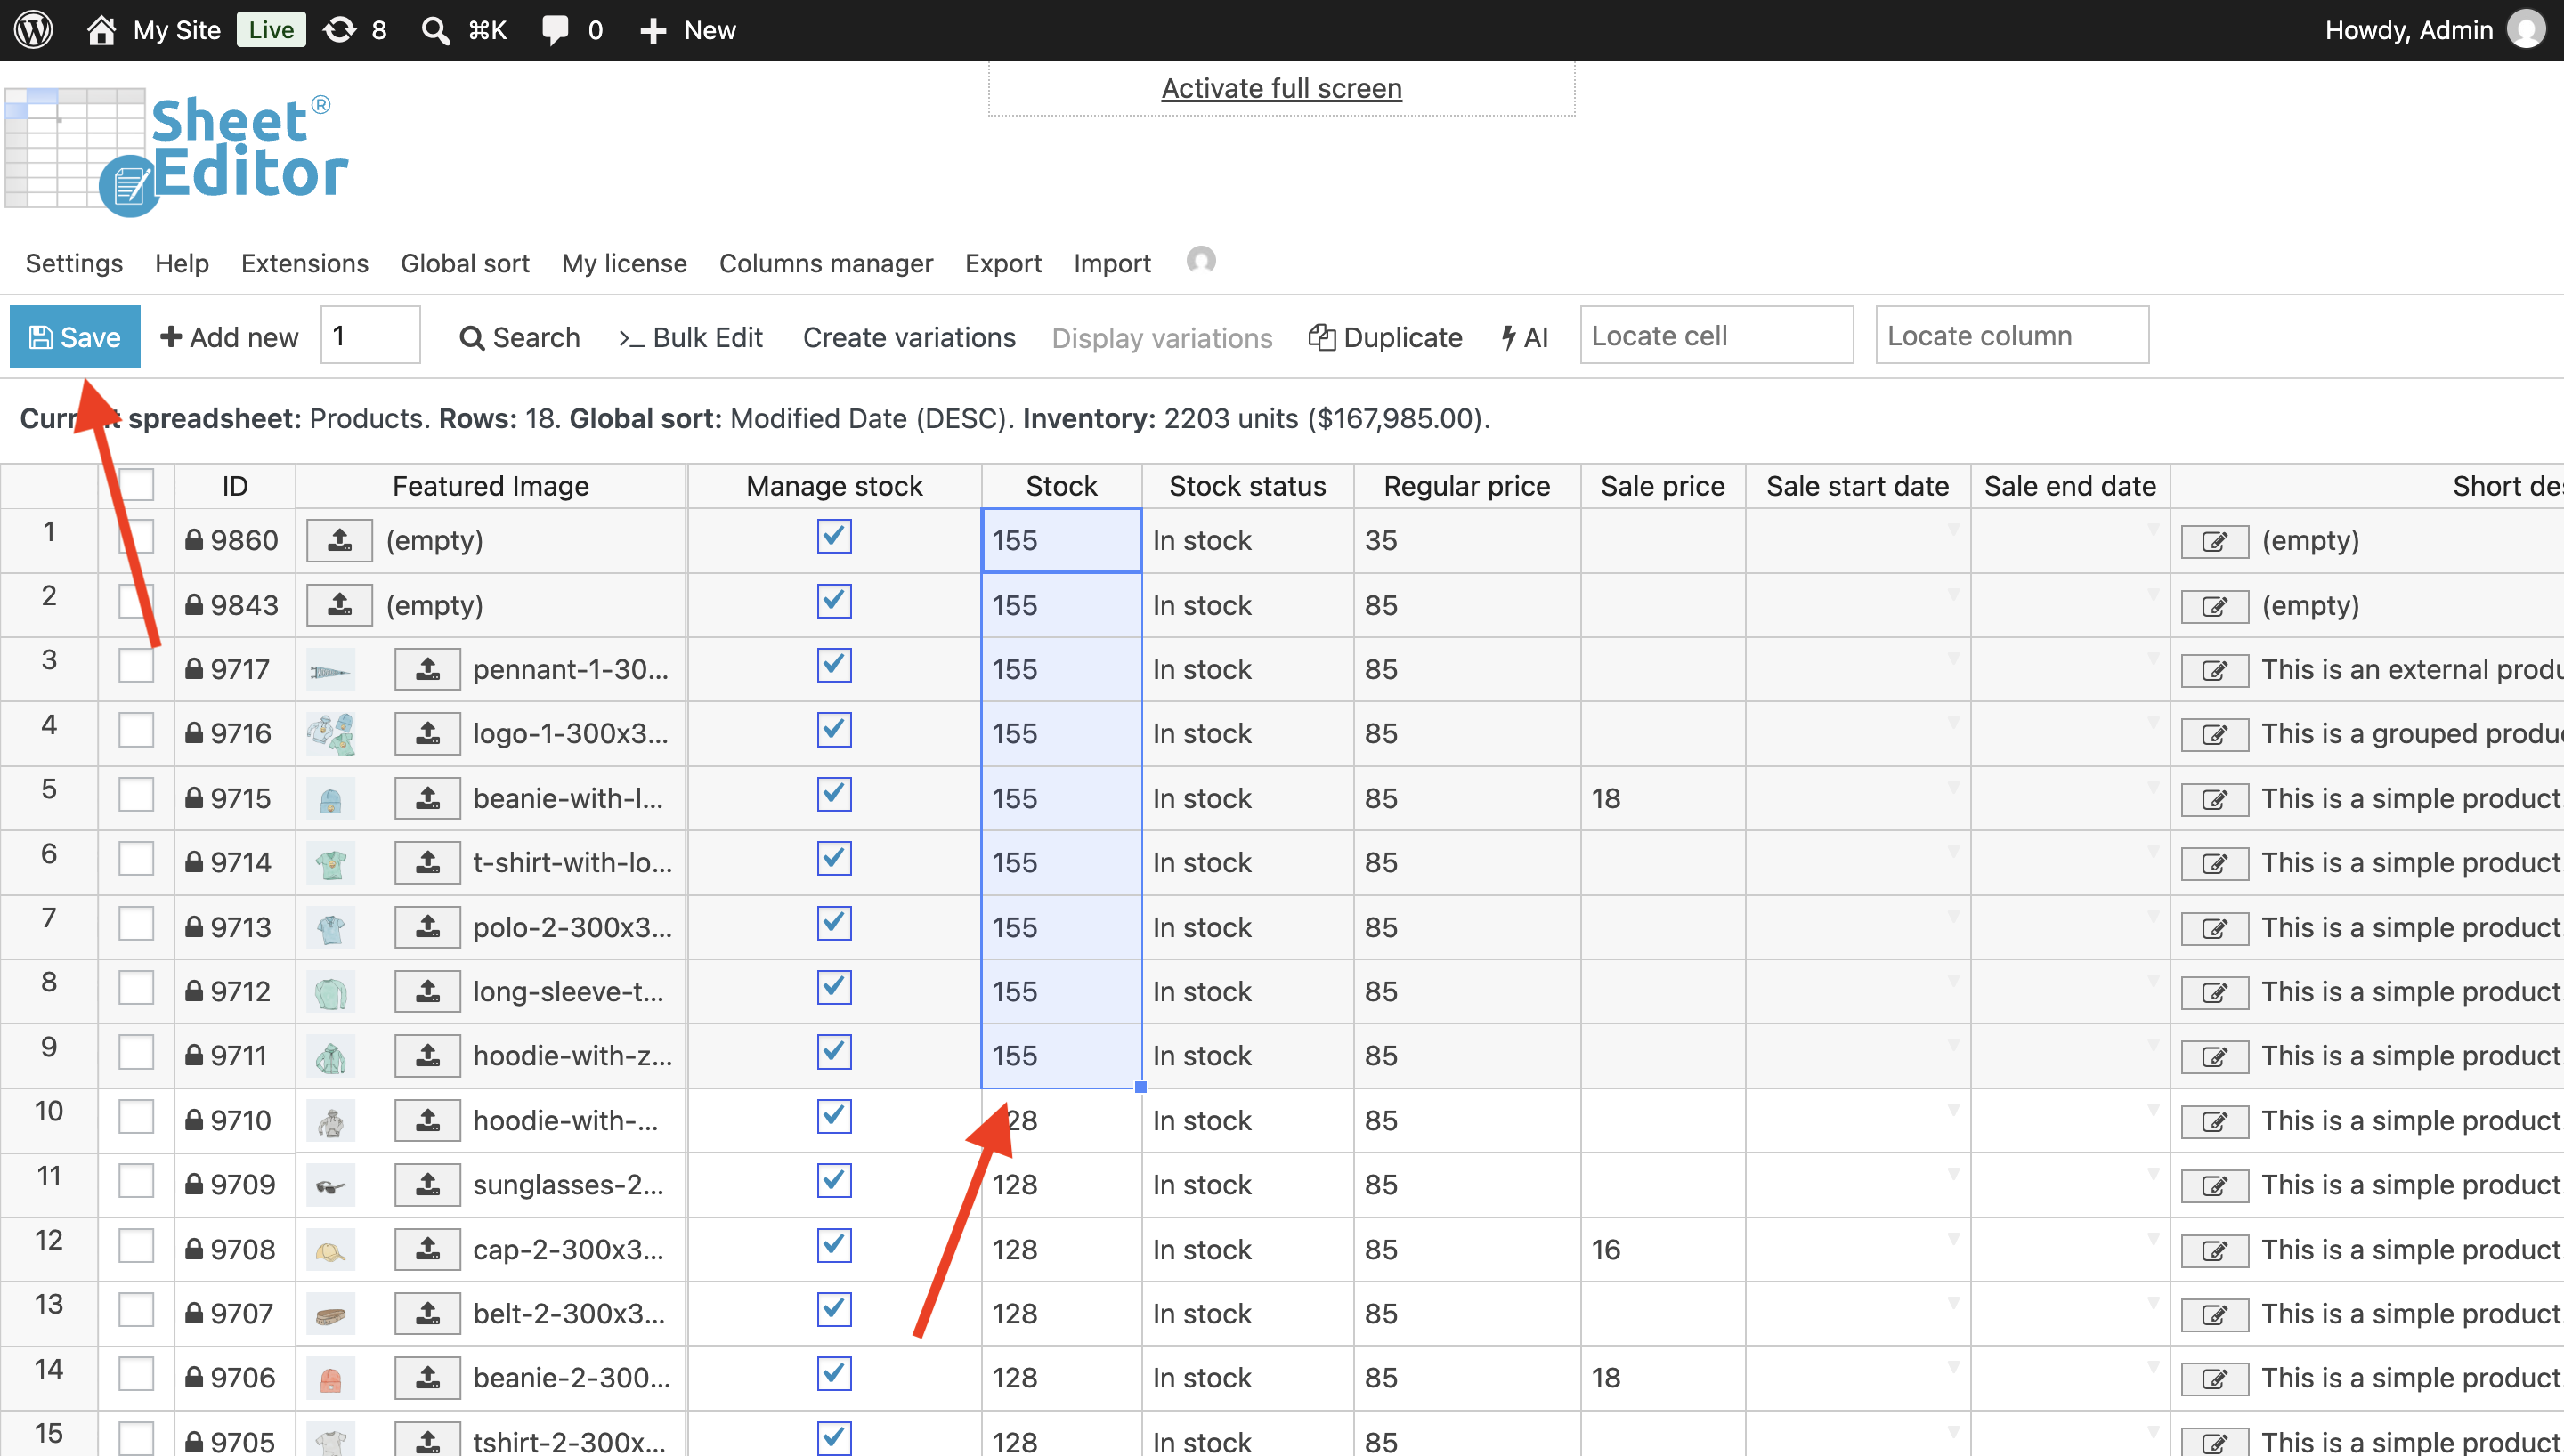Expand Sale start date dropdown for row 9715
The height and width of the screenshot is (1456, 2564).
[x=1953, y=787]
